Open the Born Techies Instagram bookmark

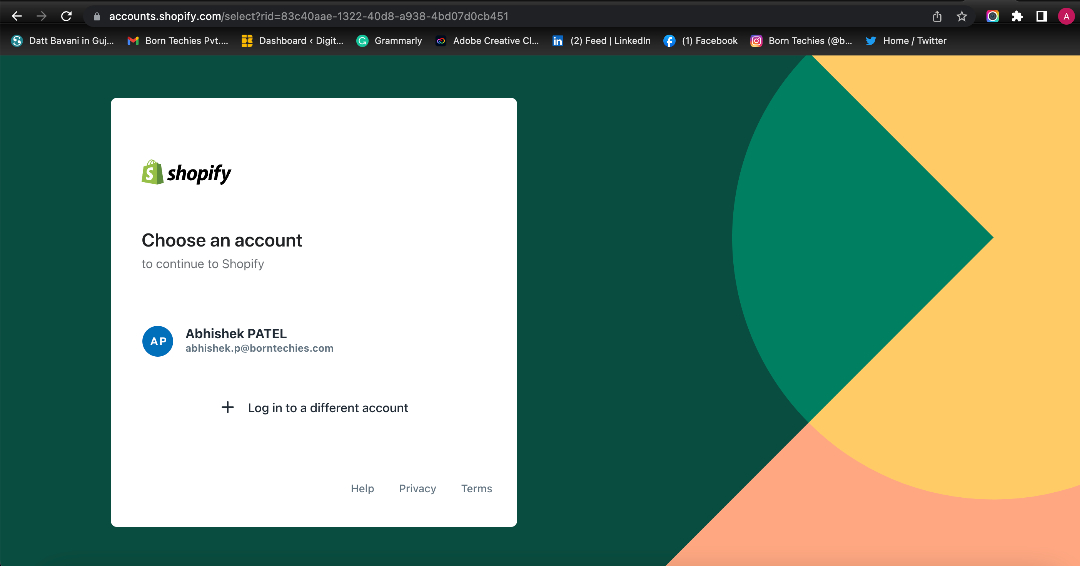(x=801, y=41)
